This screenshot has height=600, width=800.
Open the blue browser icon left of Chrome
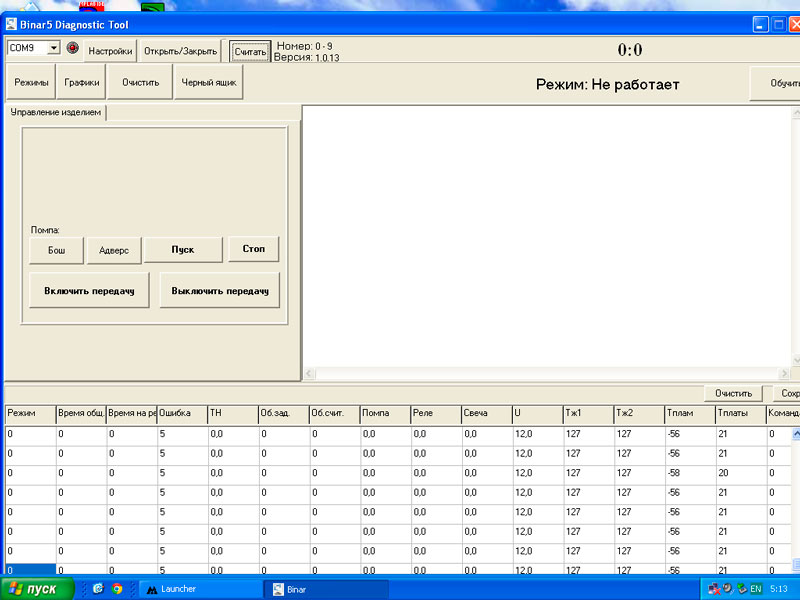pyautogui.click(x=98, y=589)
